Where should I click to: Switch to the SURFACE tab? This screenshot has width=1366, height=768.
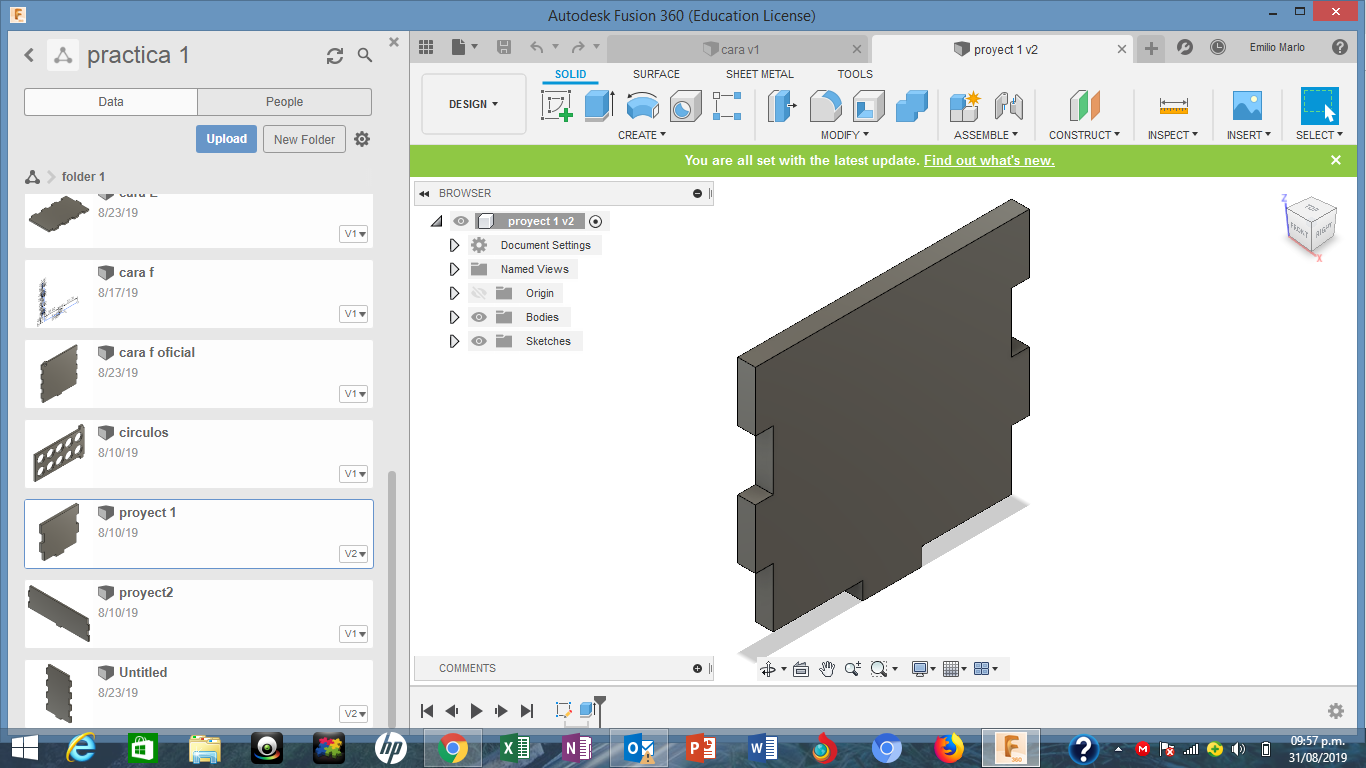click(656, 74)
